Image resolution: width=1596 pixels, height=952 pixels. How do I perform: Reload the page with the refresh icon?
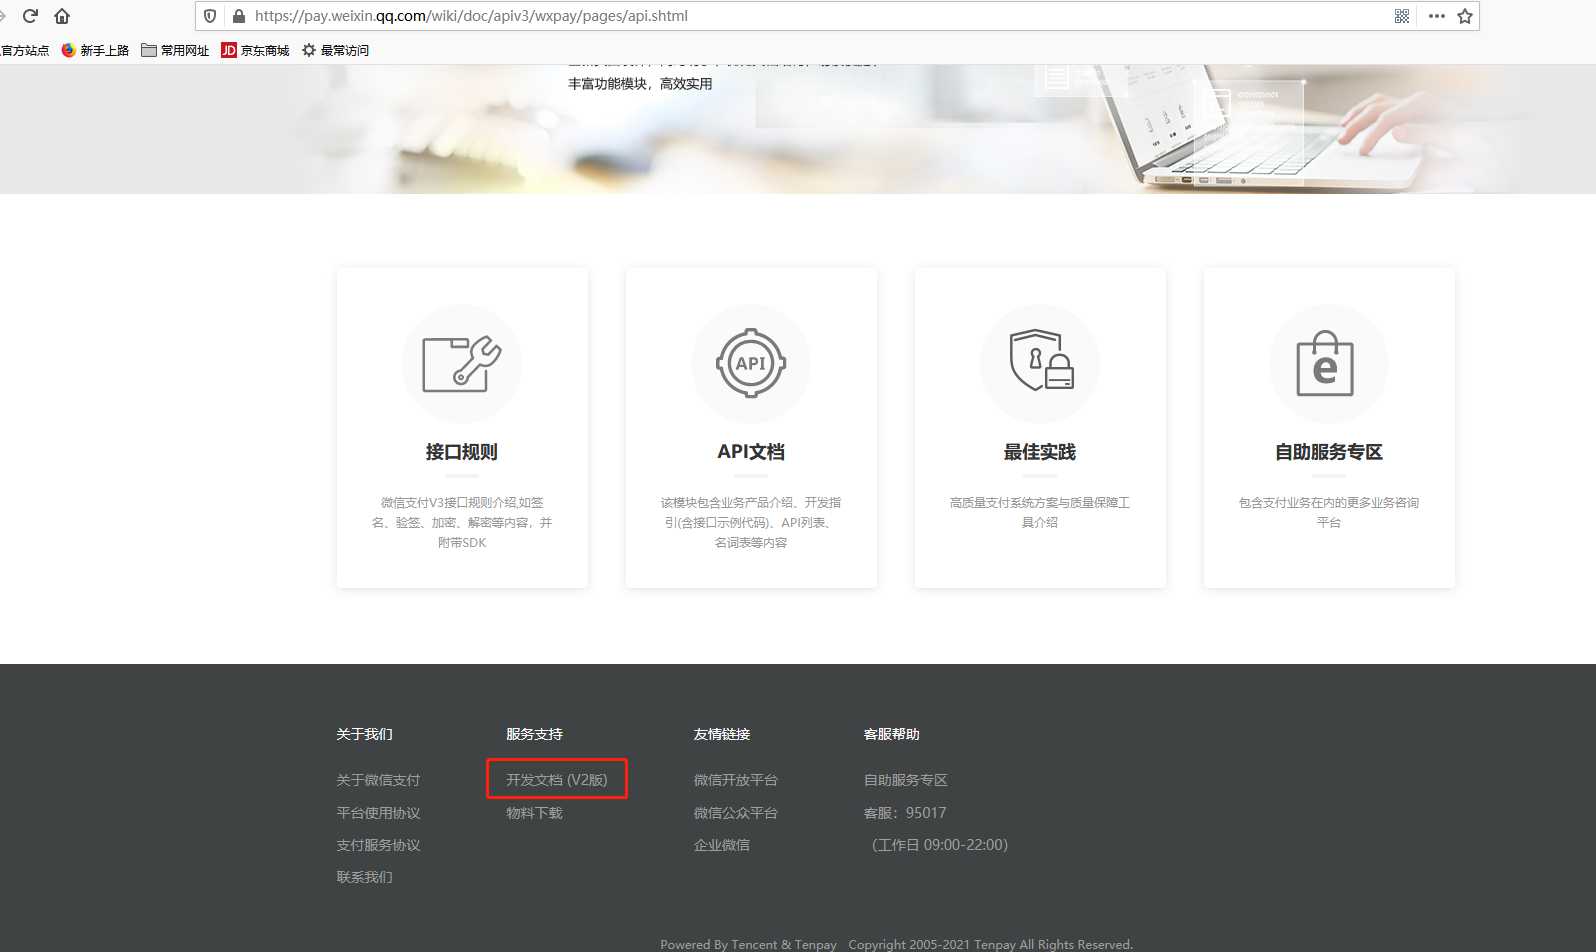coord(30,16)
